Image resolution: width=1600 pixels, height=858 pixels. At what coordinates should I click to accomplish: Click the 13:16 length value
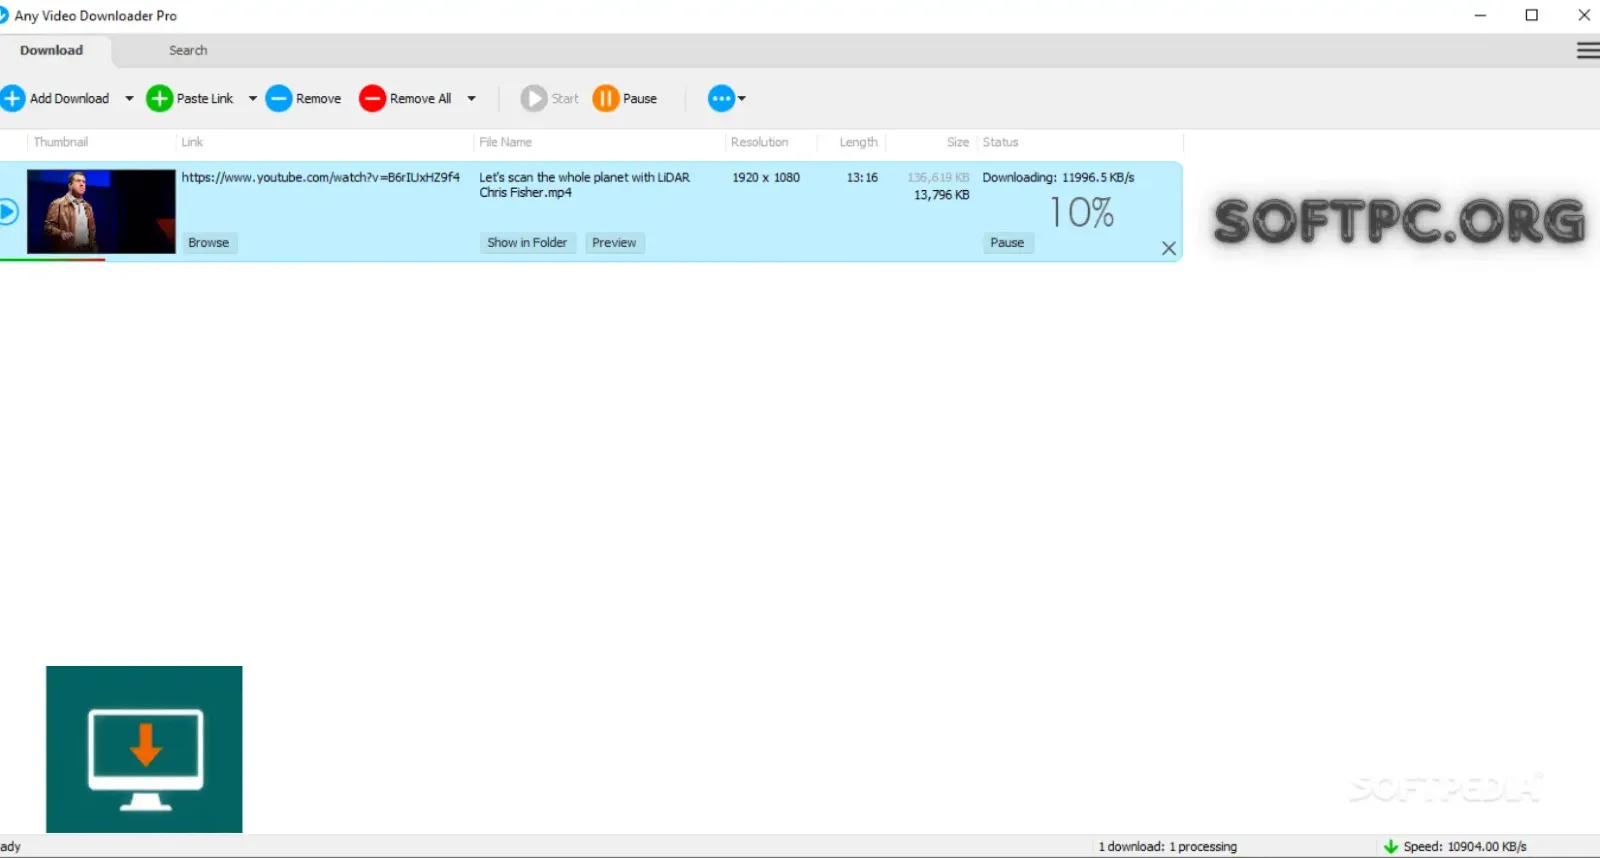(862, 177)
